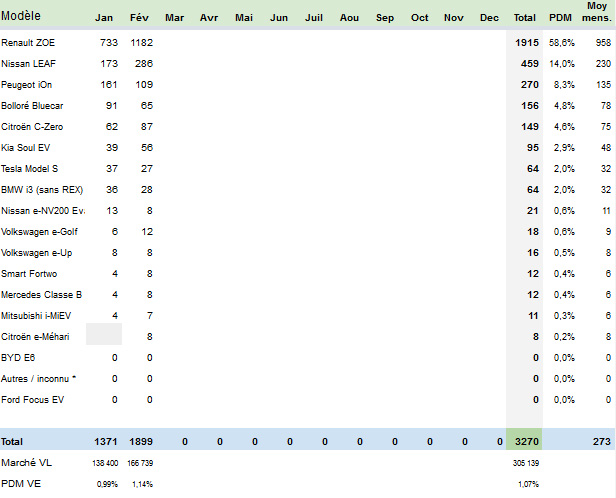This screenshot has height=498, width=616.
Task: Click Renault ZOE January value 733
Action: (x=109, y=42)
